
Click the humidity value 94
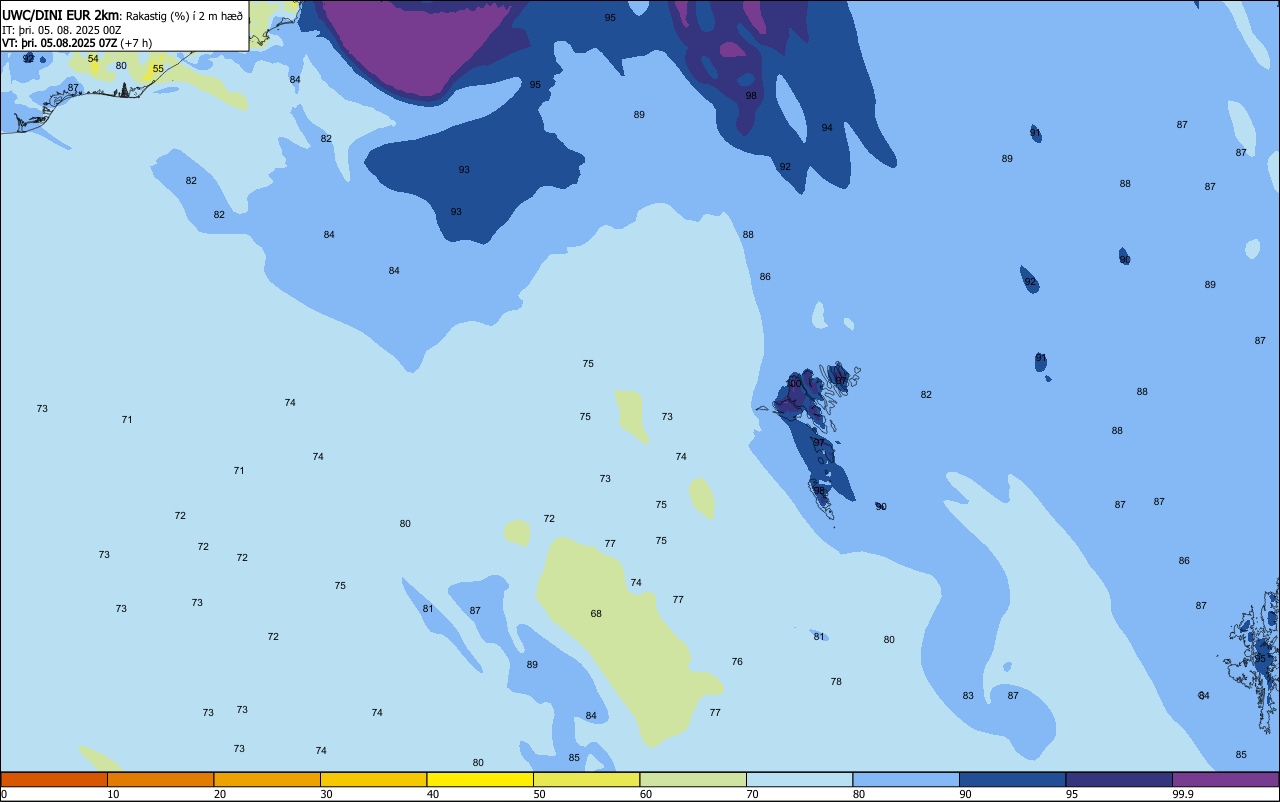[827, 127]
